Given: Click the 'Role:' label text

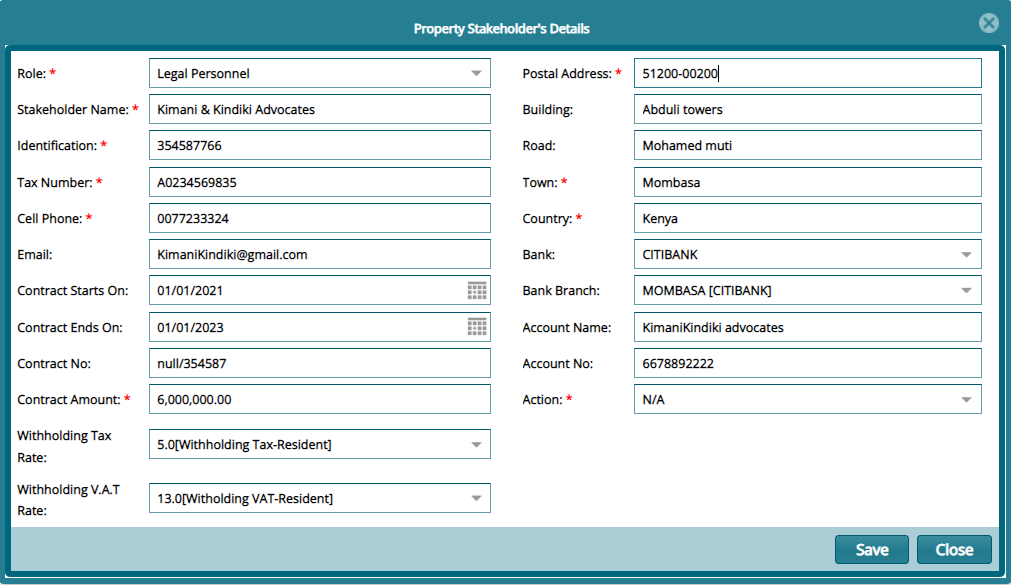Looking at the screenshot, I should point(32,74).
